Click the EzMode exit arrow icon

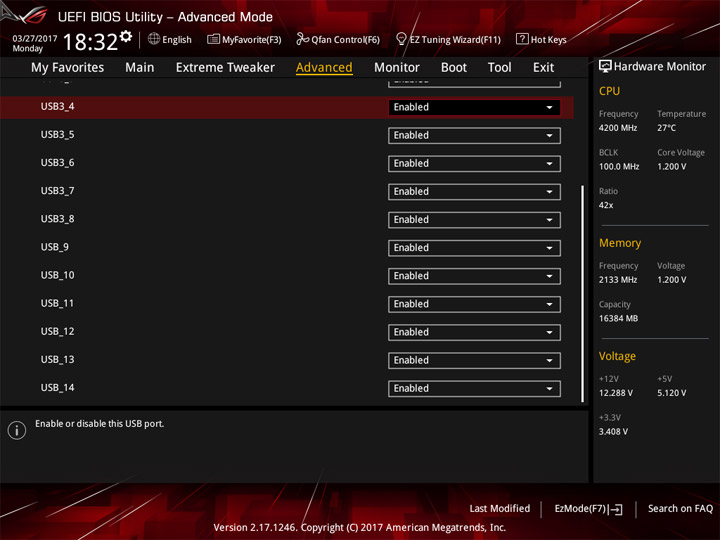click(x=616, y=509)
